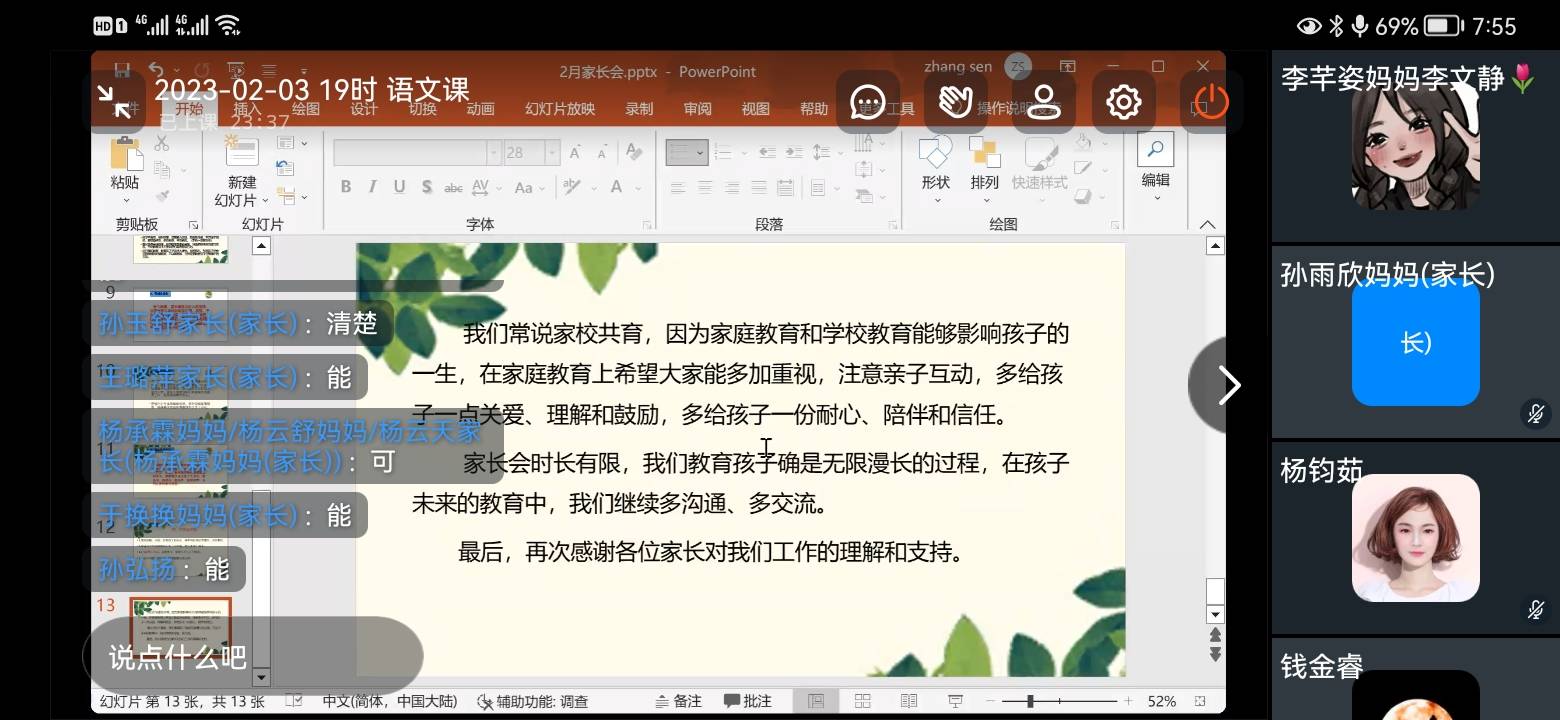Click the Align Left icon in paragraph group
Image resolution: width=1560 pixels, height=720 pixels.
[678, 187]
